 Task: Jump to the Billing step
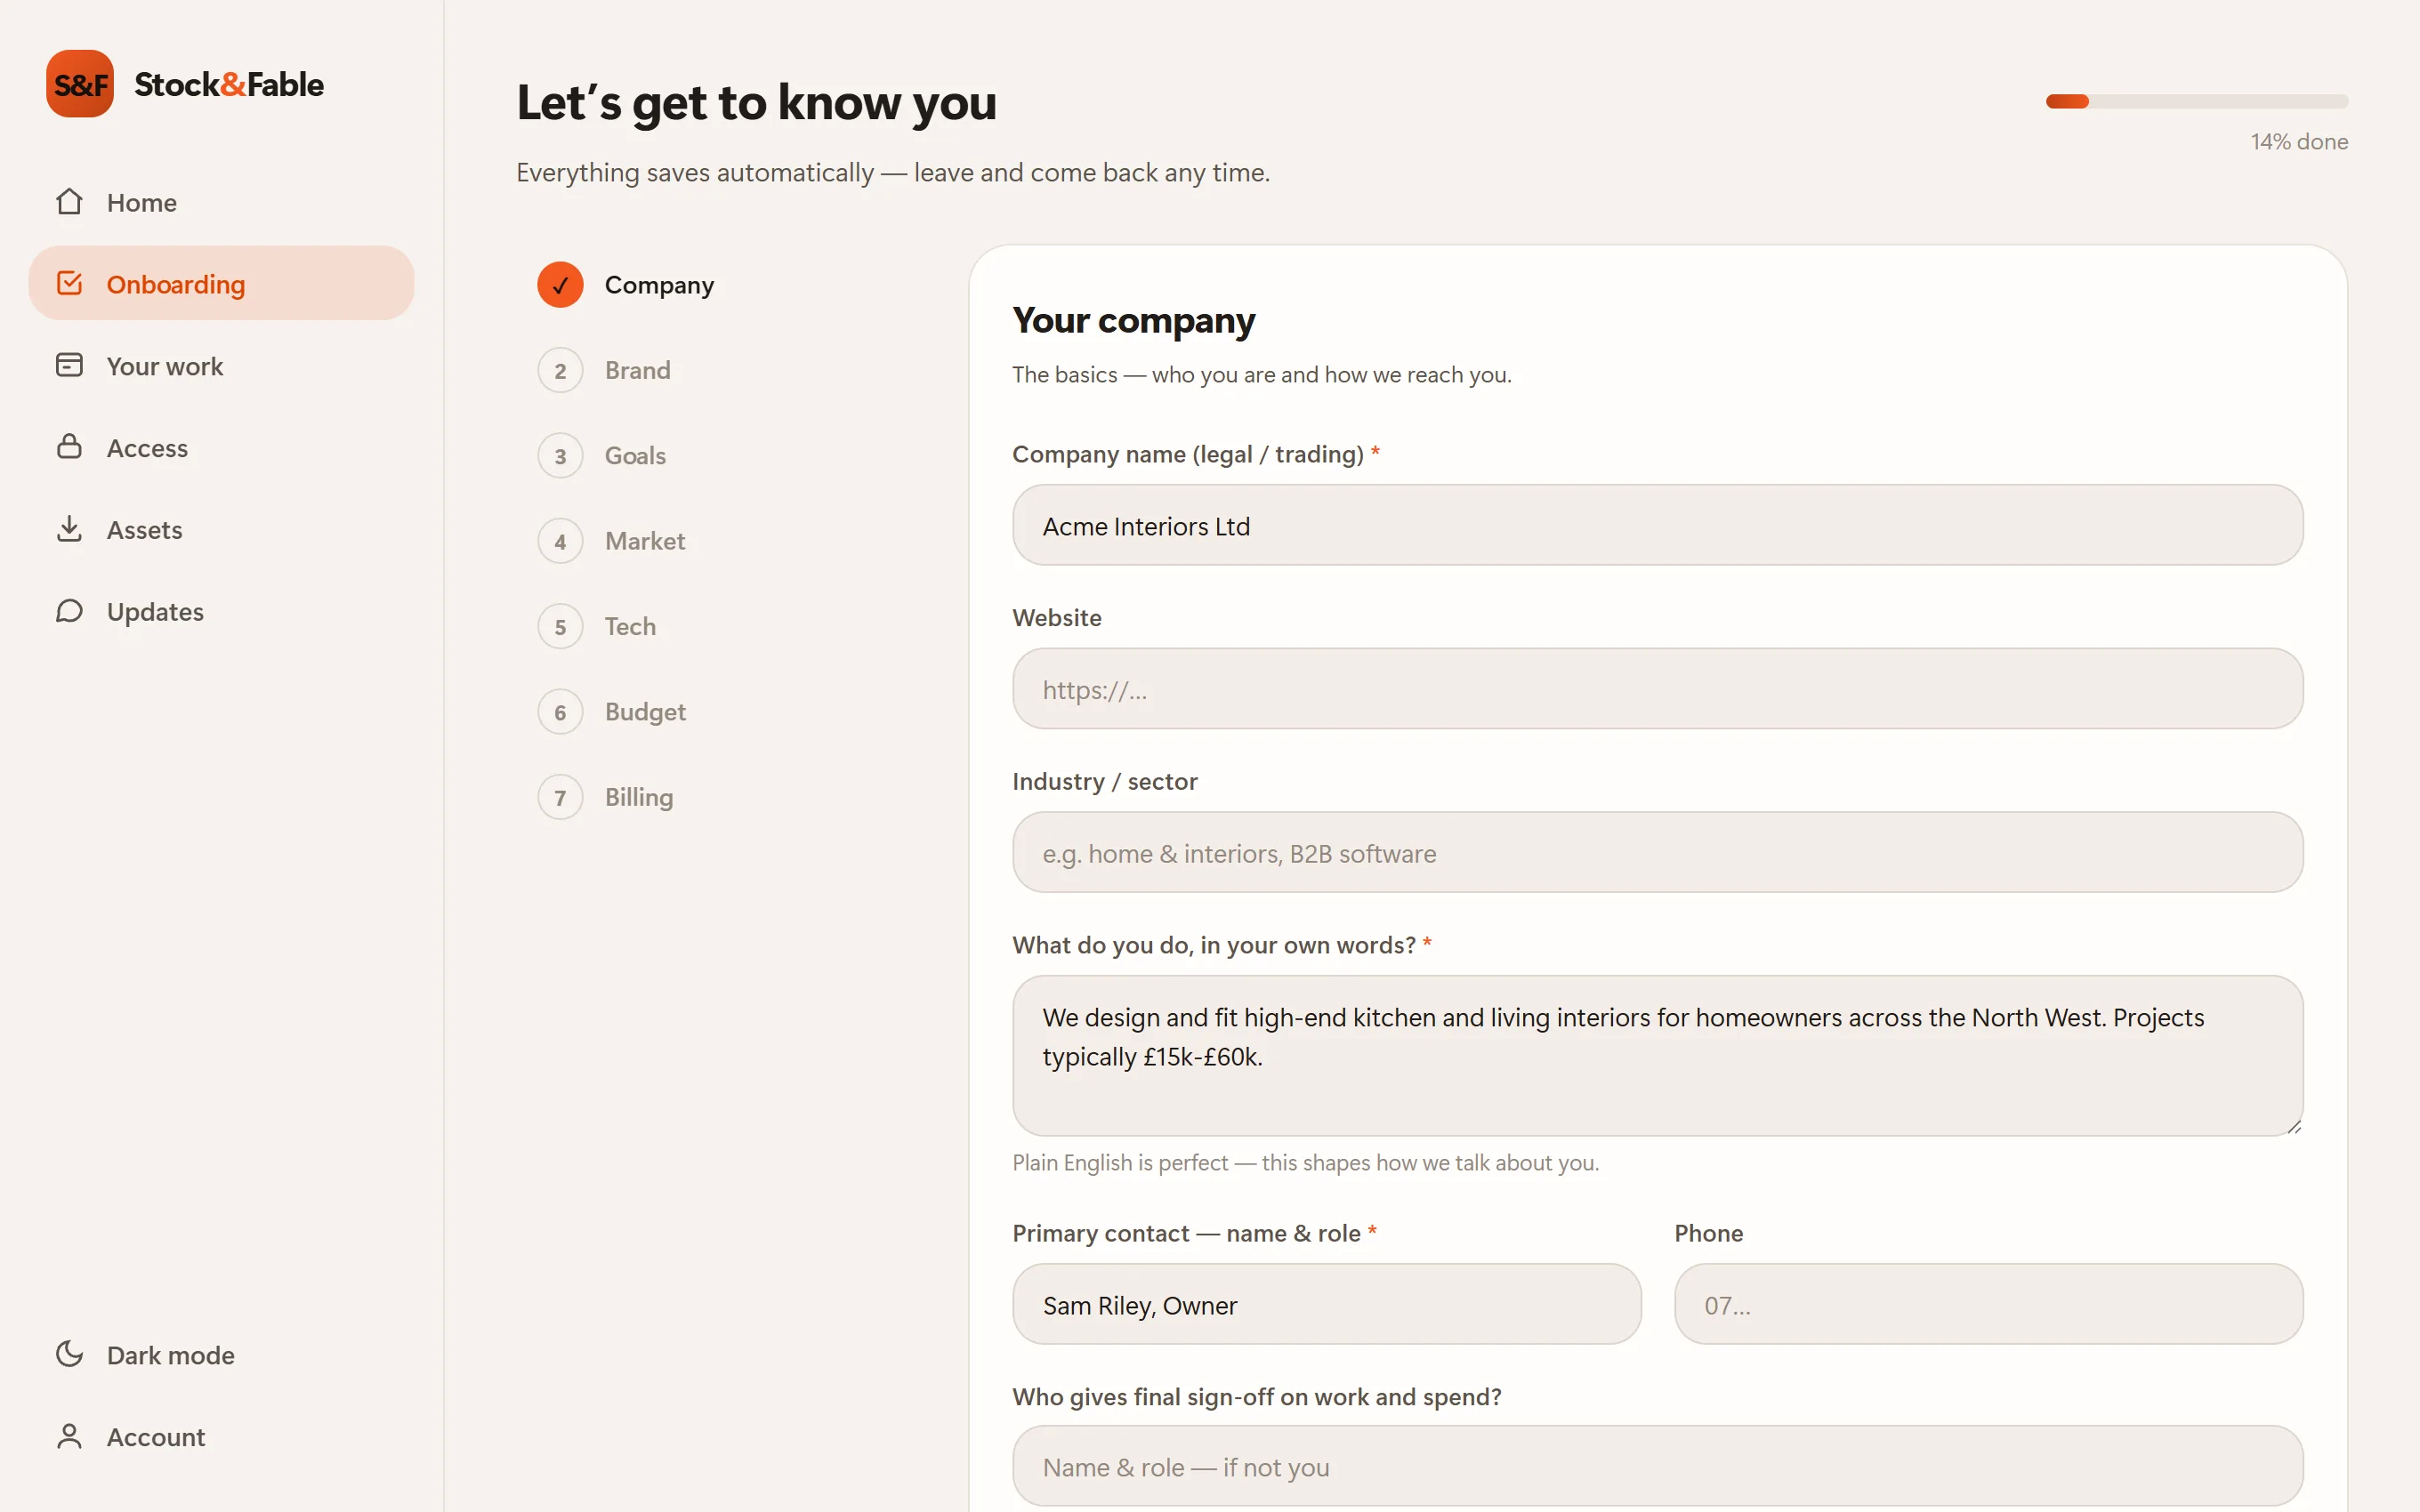pyautogui.click(x=639, y=798)
